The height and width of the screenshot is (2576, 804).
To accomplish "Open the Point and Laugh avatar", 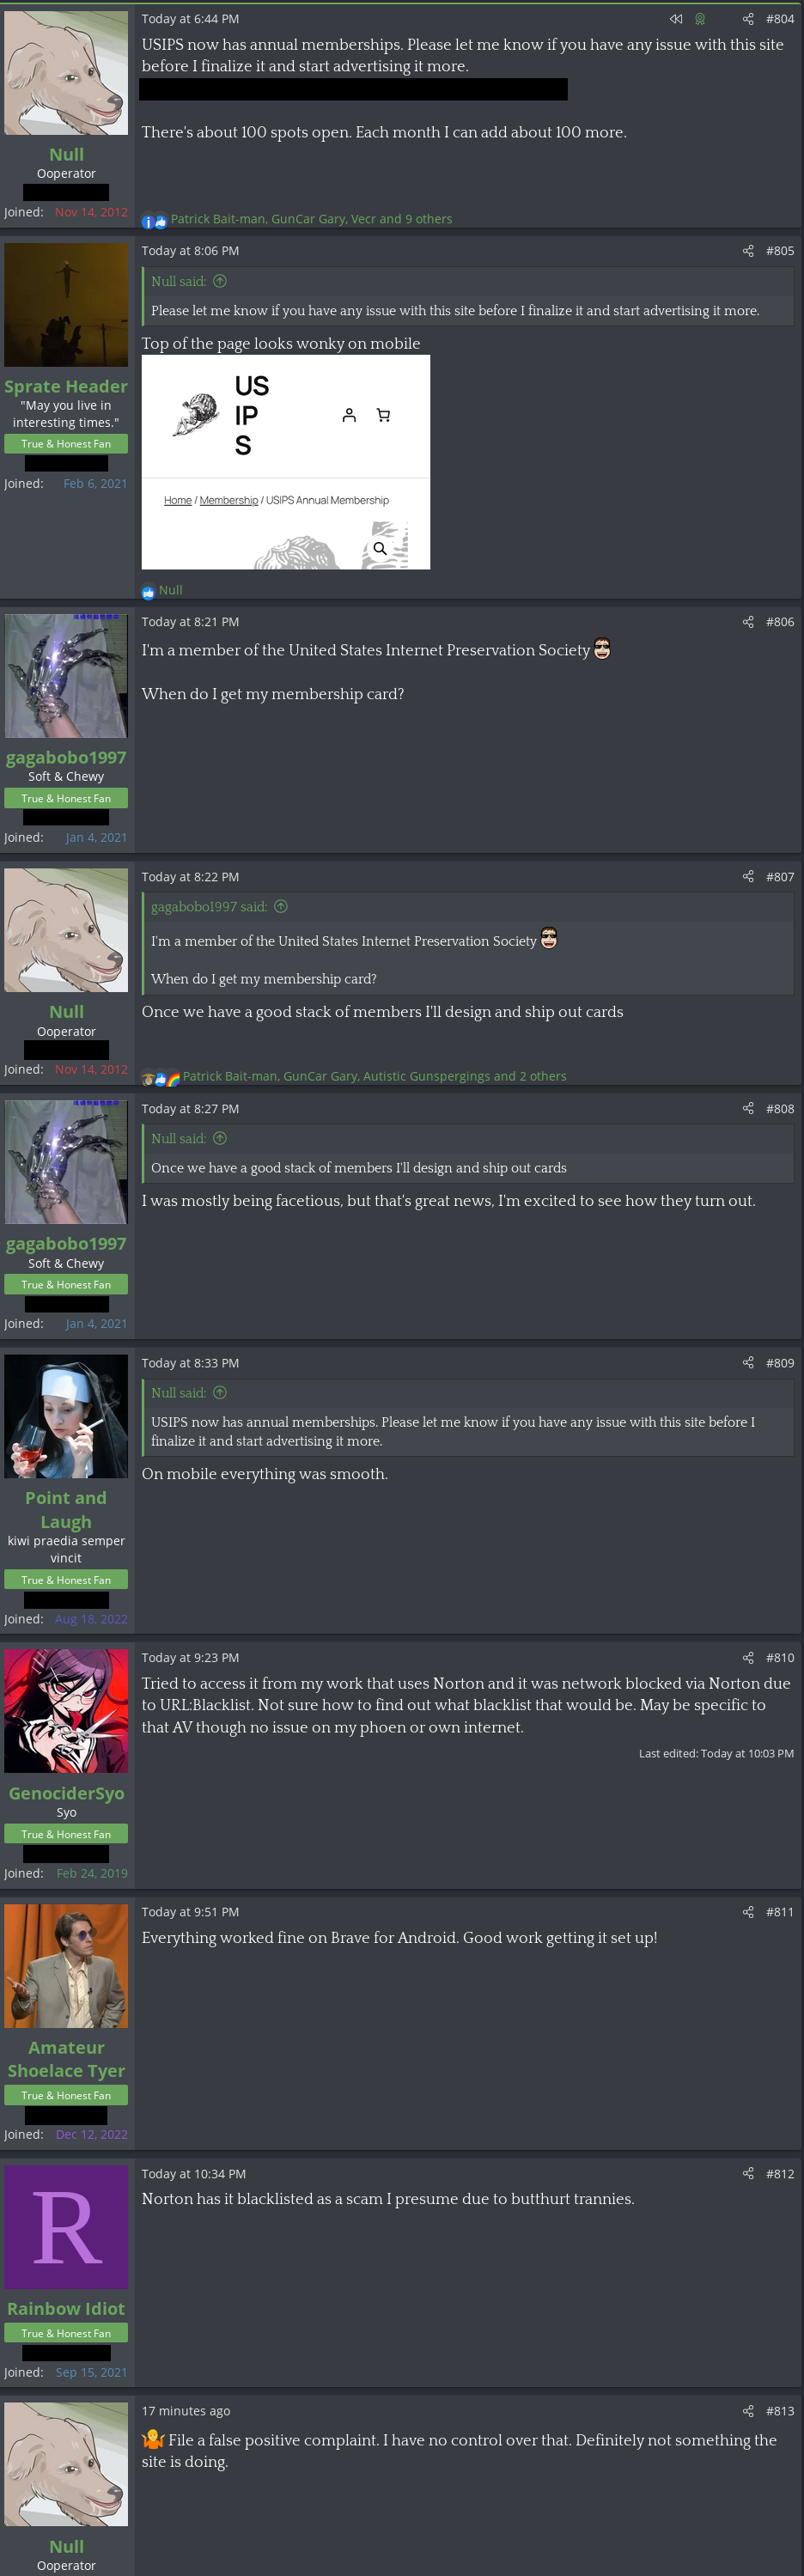I will point(66,1416).
